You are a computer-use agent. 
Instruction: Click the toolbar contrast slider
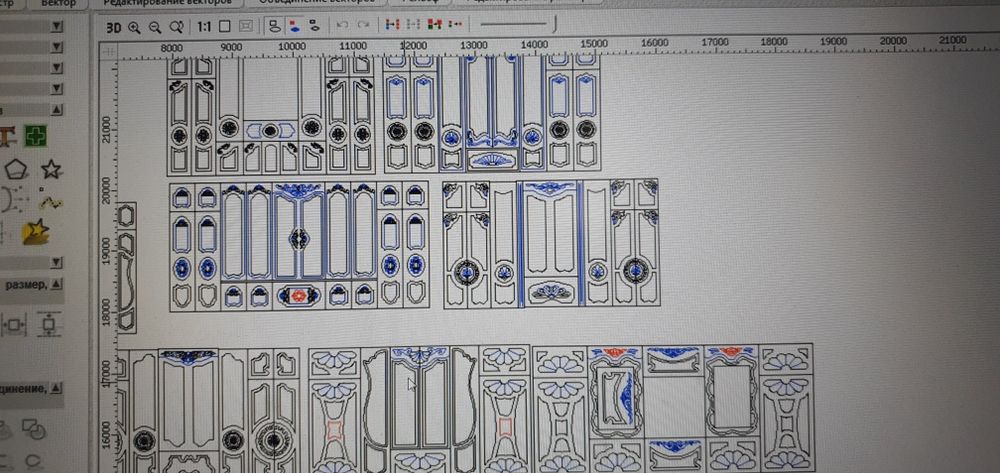tap(518, 24)
